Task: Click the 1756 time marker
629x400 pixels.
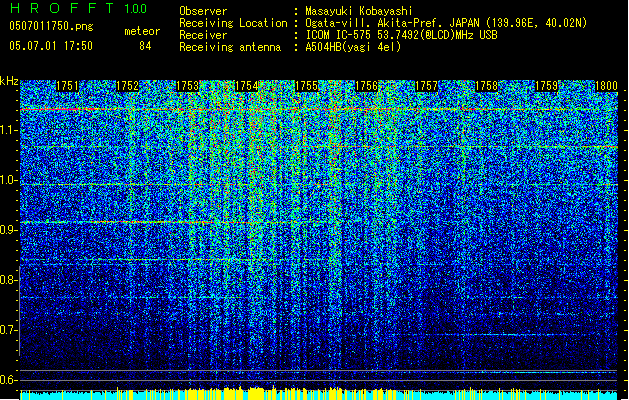Action: [367, 86]
